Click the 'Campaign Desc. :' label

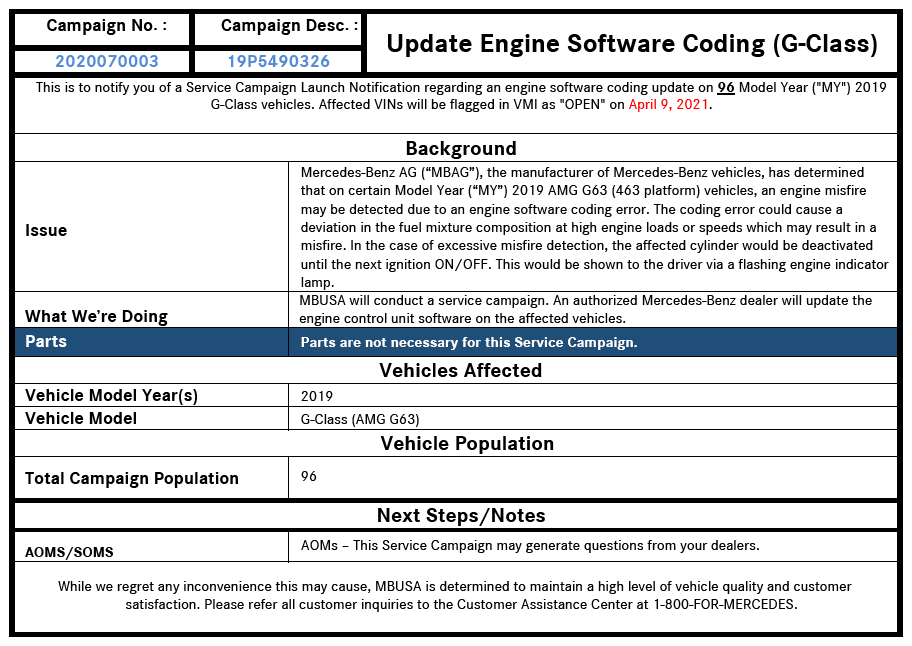[x=289, y=26]
